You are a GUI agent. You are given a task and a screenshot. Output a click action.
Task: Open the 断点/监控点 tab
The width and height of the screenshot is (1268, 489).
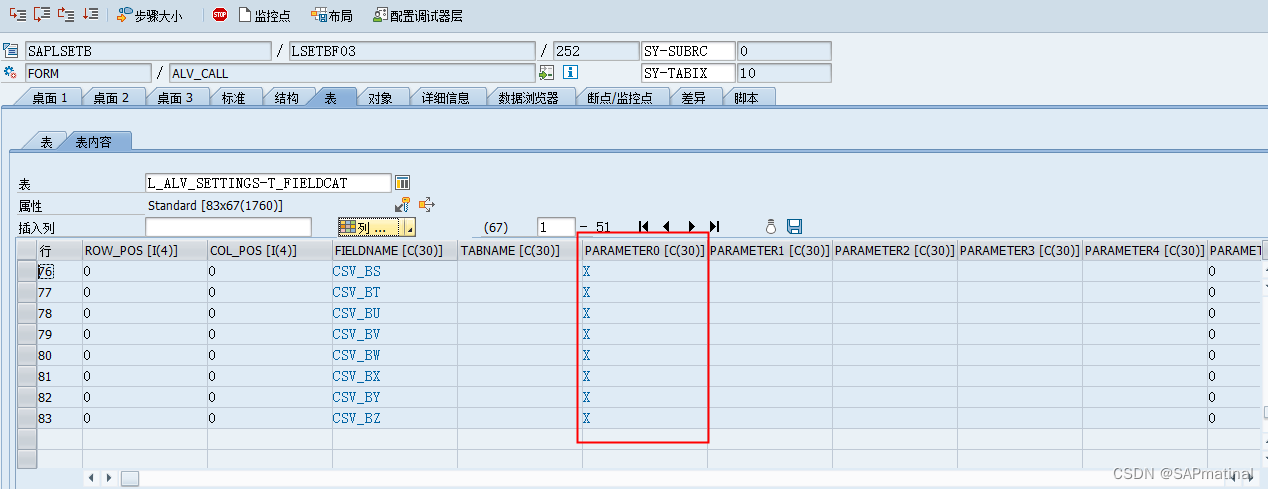(620, 98)
